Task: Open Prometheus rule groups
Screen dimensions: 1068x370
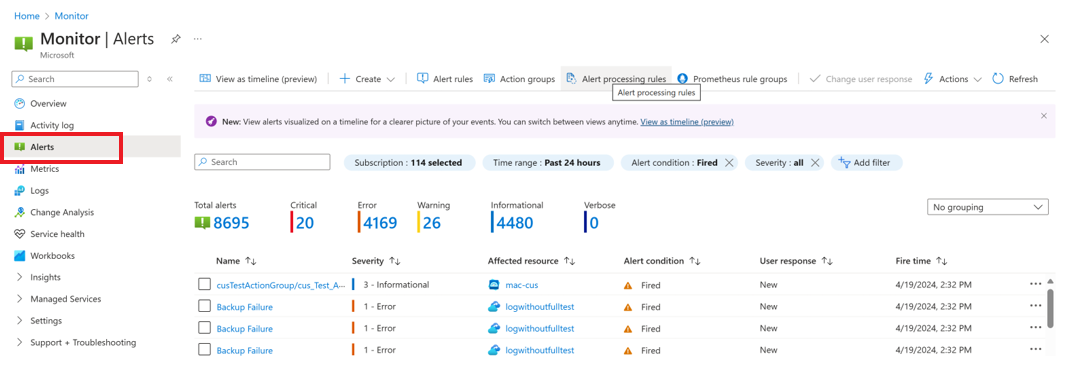Action: pyautogui.click(x=732, y=79)
